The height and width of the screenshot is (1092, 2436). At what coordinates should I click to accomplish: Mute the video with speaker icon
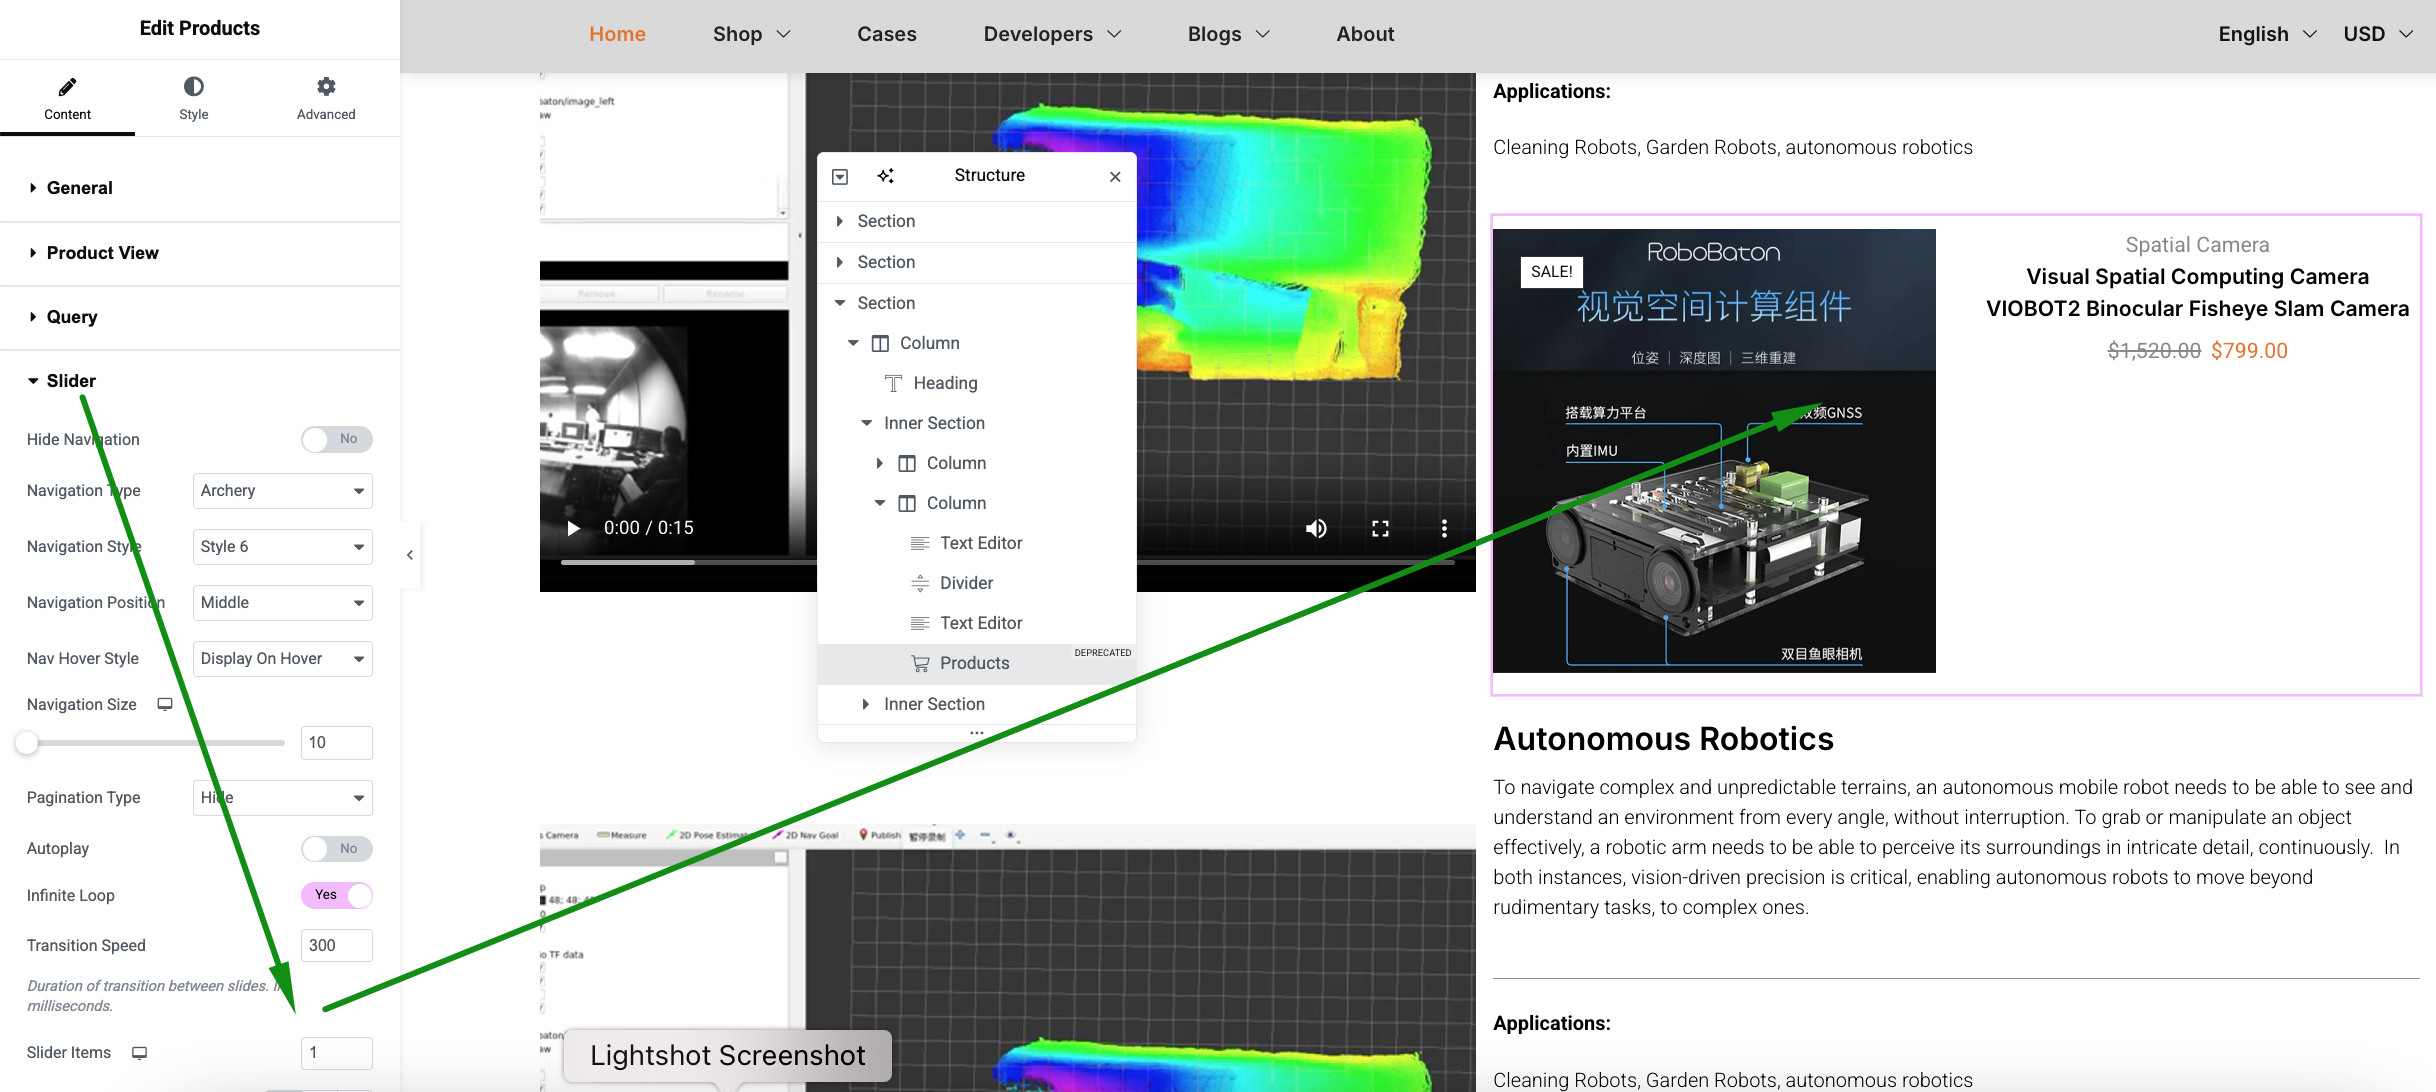(x=1316, y=528)
